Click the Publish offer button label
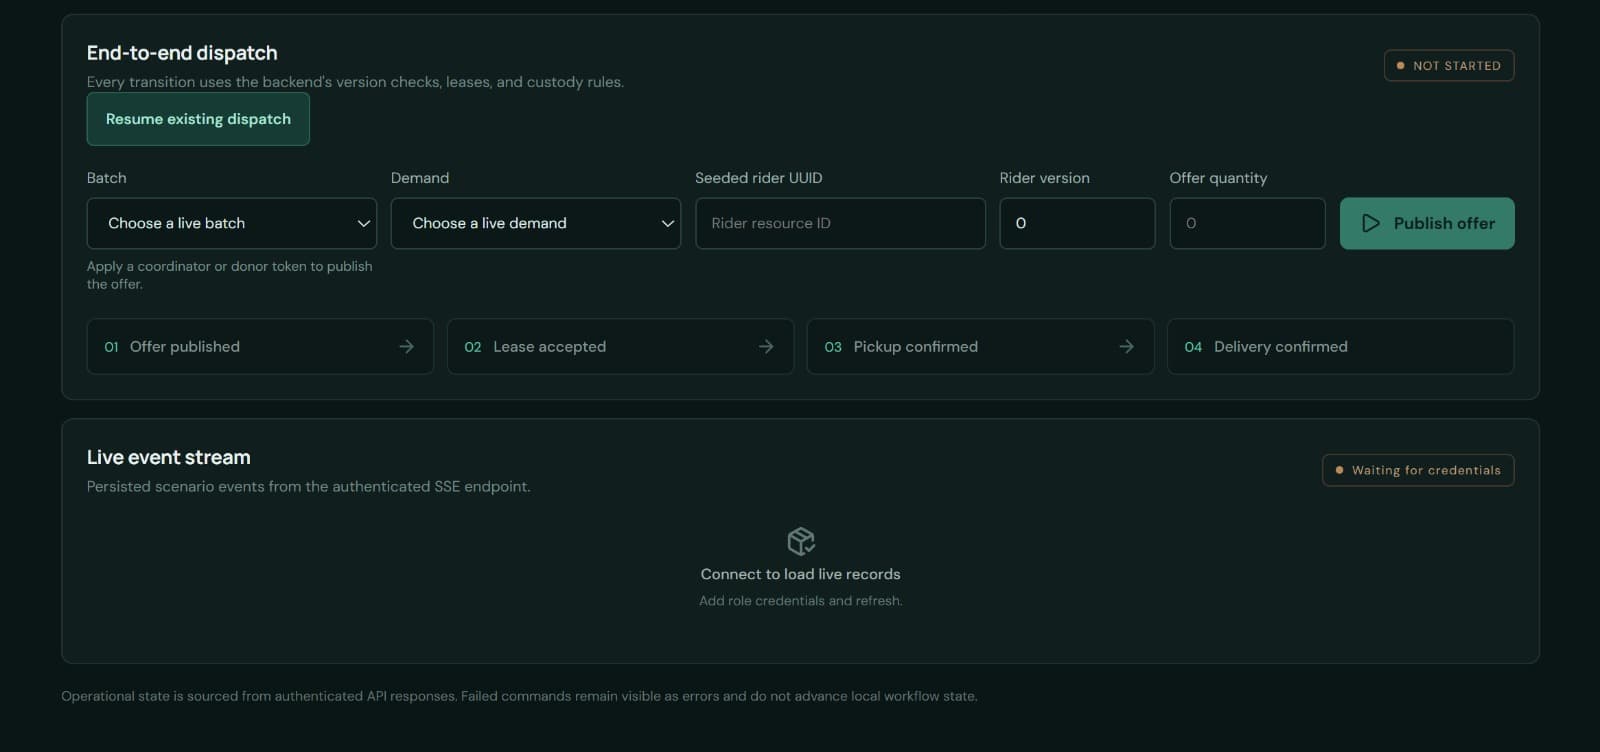Image resolution: width=1600 pixels, height=752 pixels. (1444, 223)
